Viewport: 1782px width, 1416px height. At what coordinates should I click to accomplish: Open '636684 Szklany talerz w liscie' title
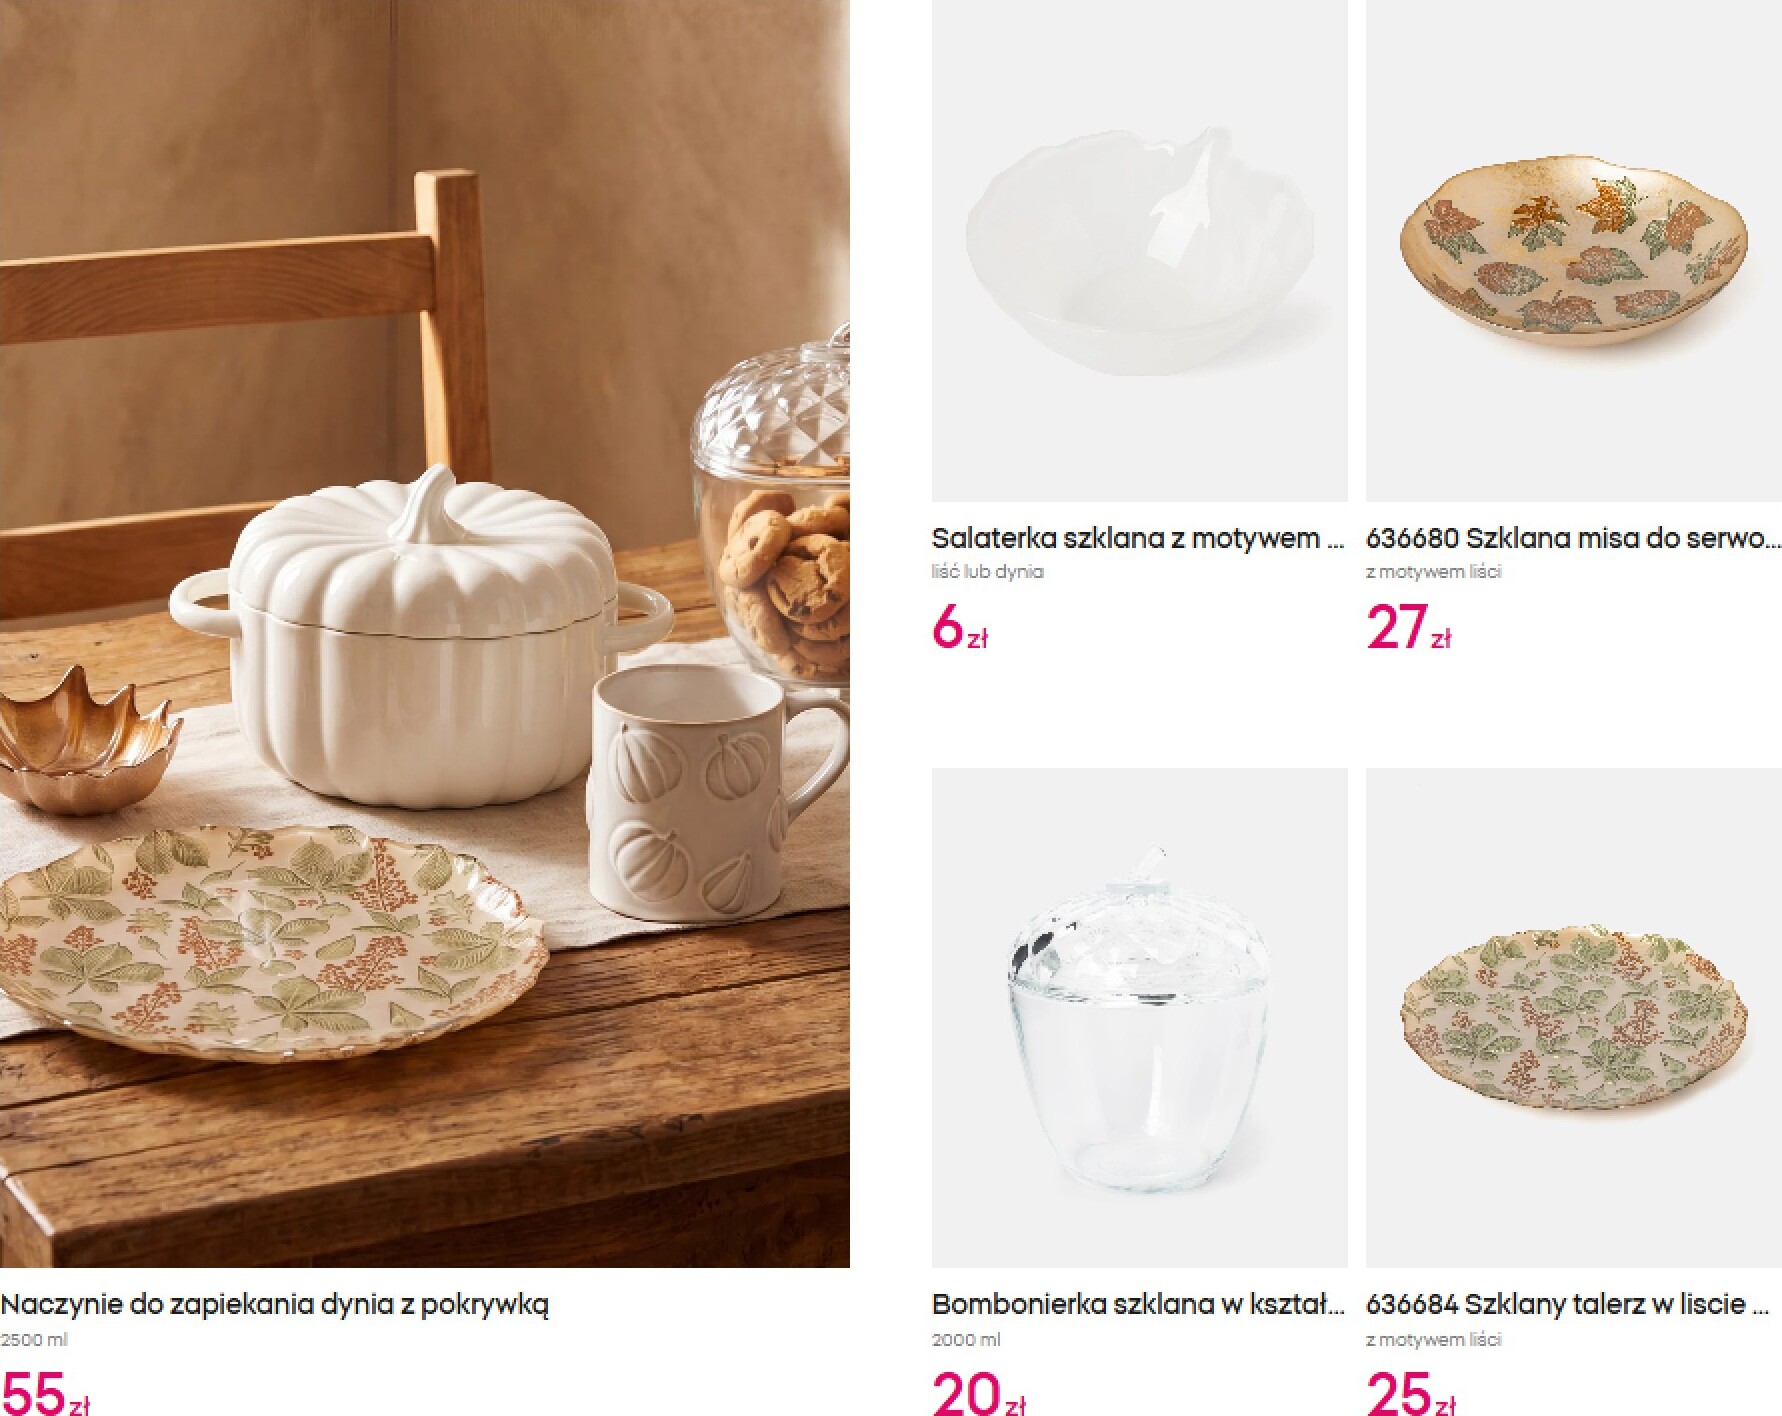point(1570,1304)
